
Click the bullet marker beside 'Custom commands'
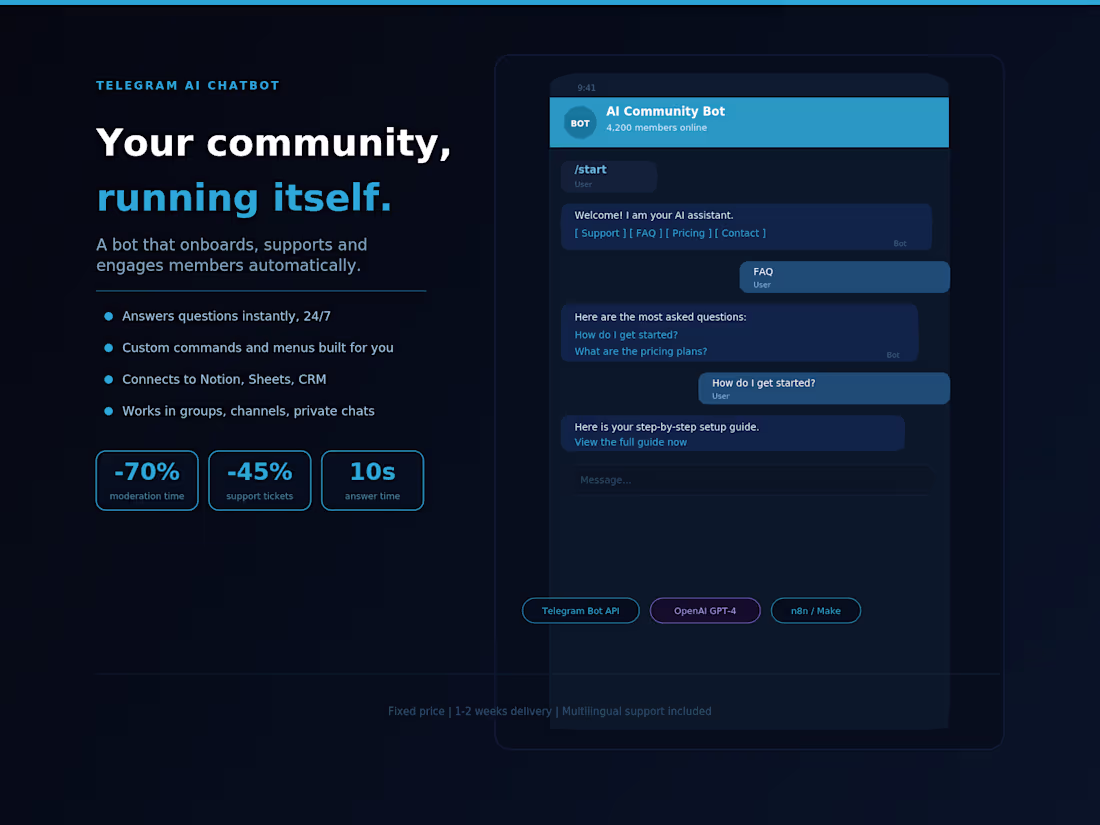(107, 347)
